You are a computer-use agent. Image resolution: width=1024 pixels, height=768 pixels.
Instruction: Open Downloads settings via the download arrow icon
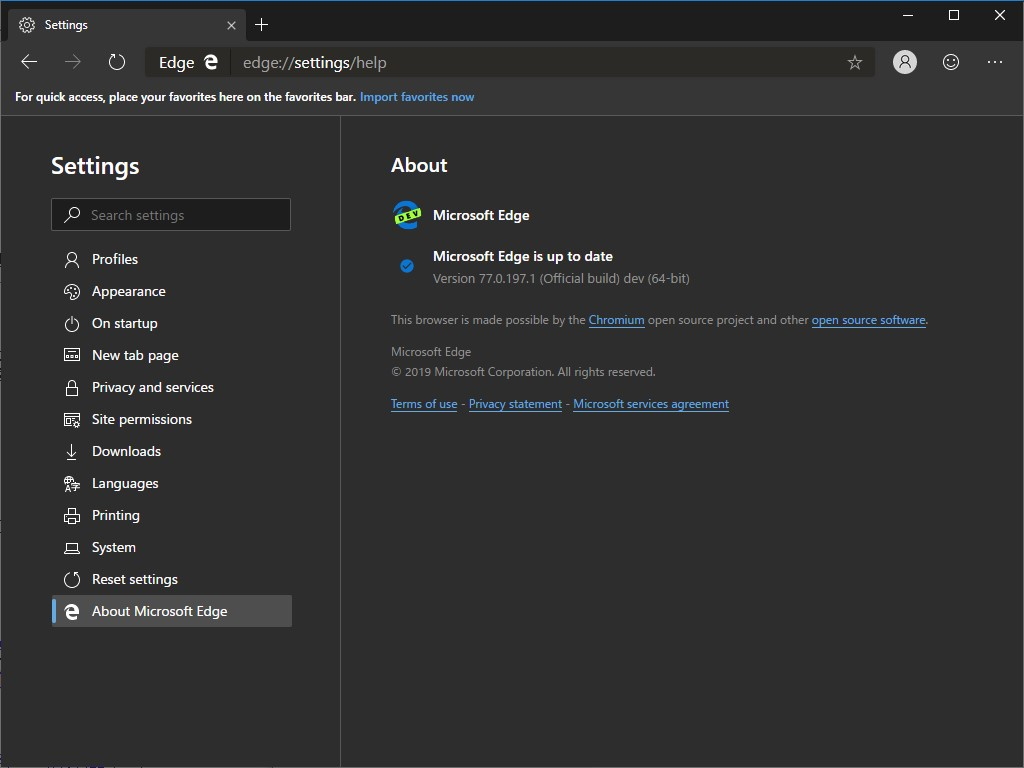point(72,451)
